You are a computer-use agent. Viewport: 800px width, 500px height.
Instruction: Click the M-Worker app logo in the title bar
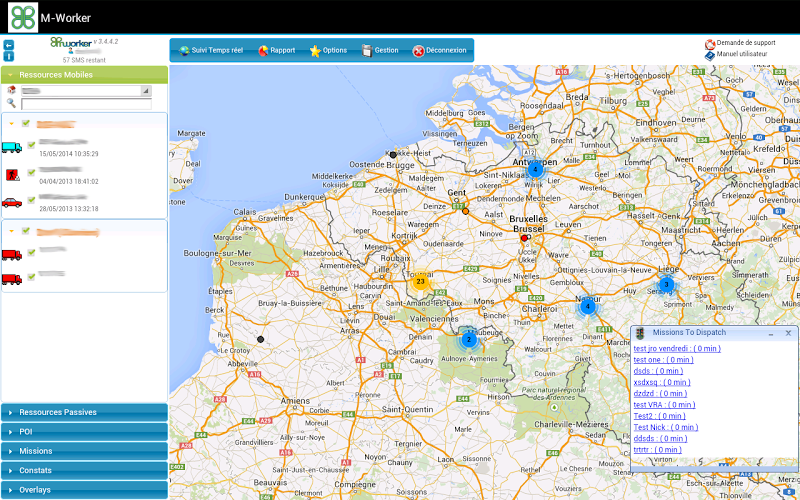pos(23,17)
